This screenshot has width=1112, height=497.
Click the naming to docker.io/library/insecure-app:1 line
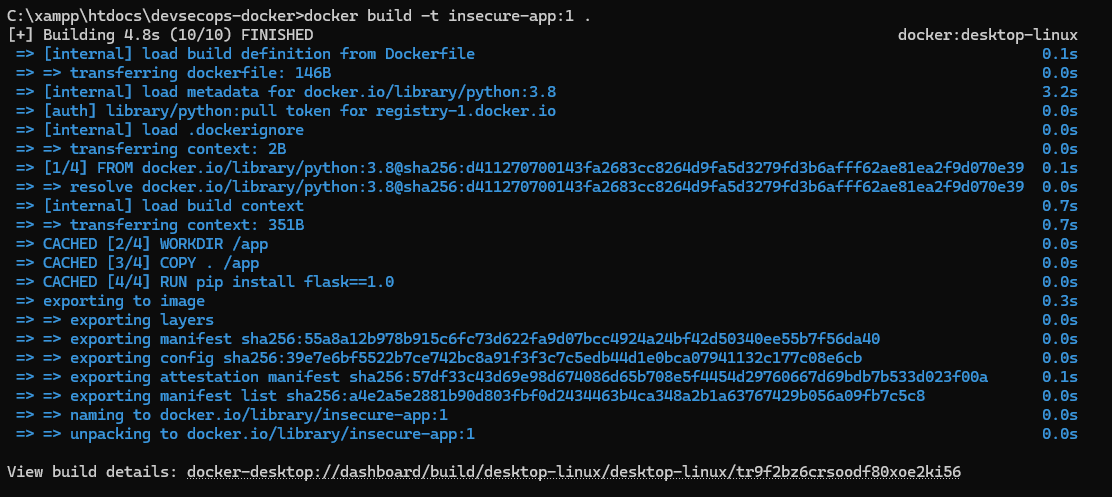(x=258, y=414)
